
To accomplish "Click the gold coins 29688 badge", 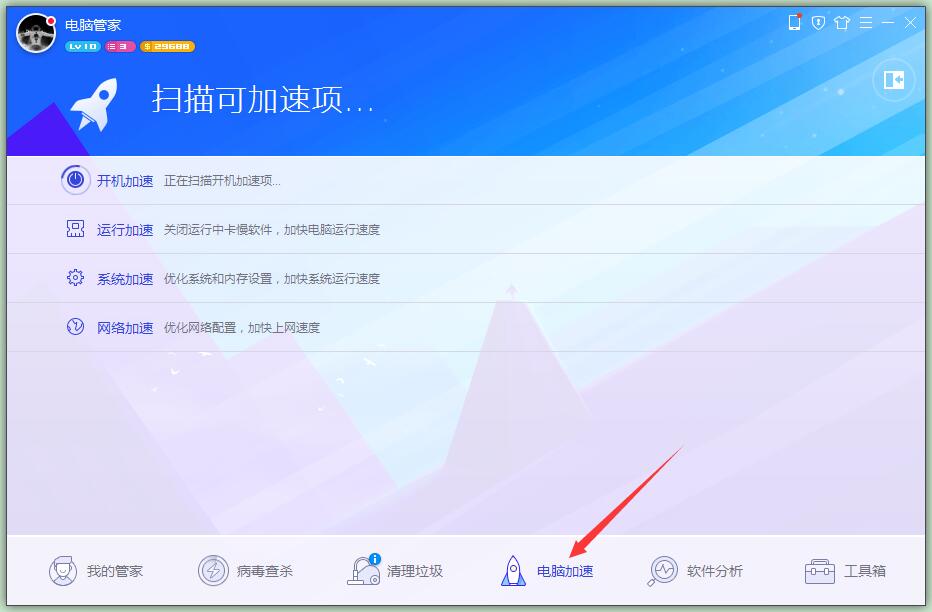I will tap(167, 47).
